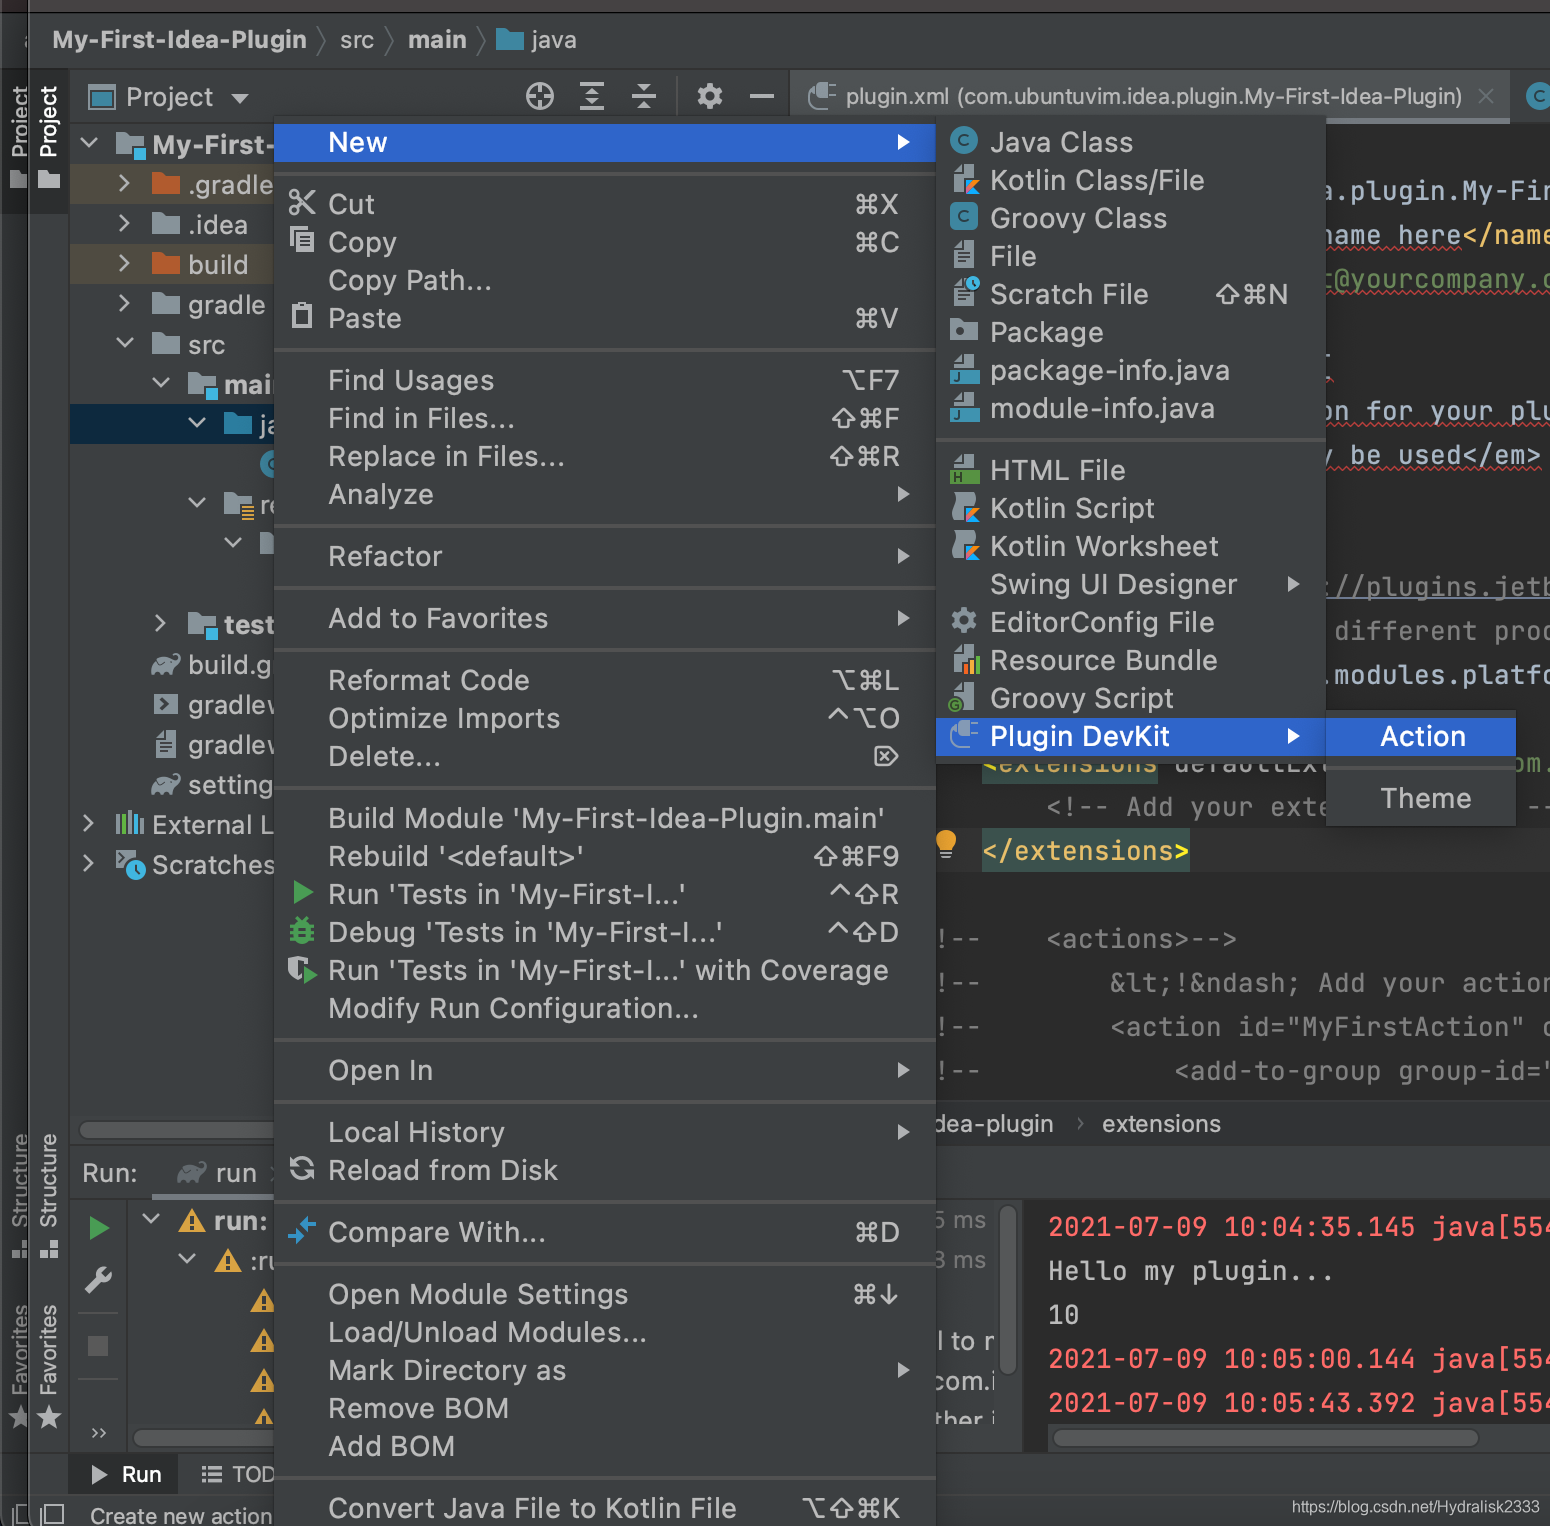Click the green Run tests arrow icon
This screenshot has width=1550, height=1526.
pos(303,892)
